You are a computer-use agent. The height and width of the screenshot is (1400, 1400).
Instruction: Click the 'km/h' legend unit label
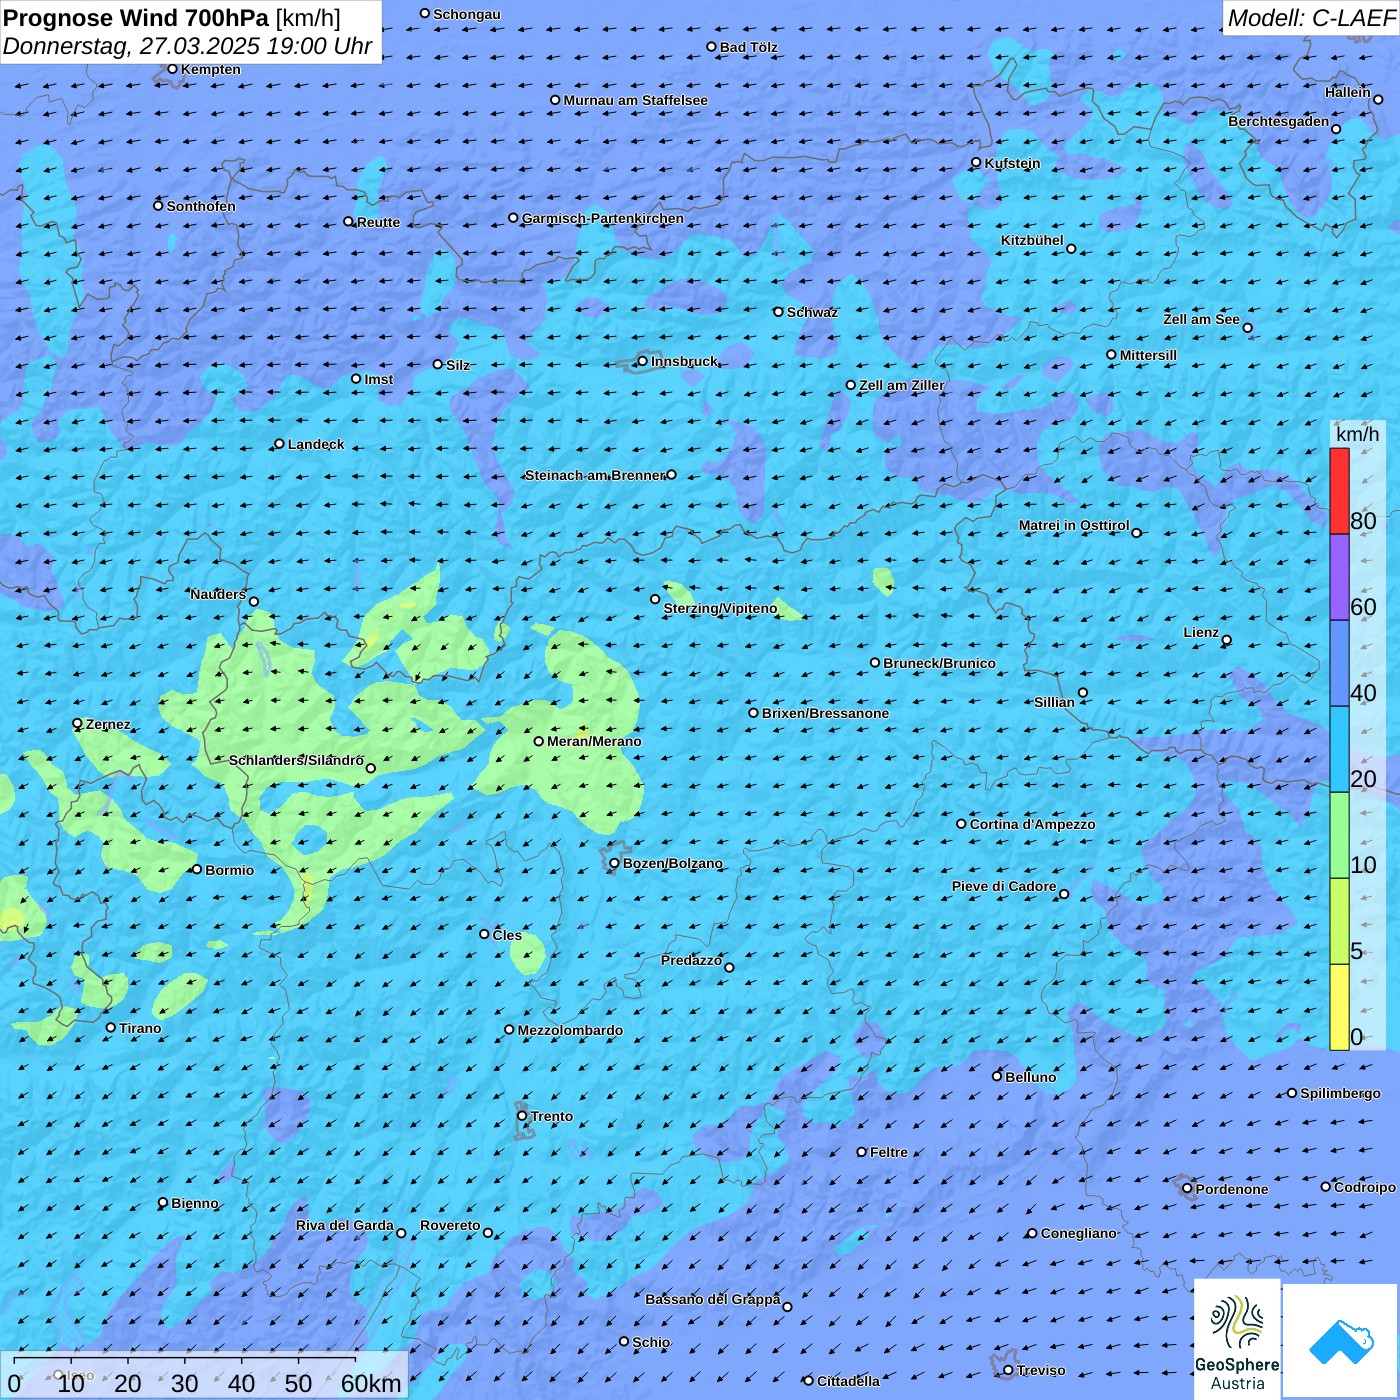(x=1357, y=434)
